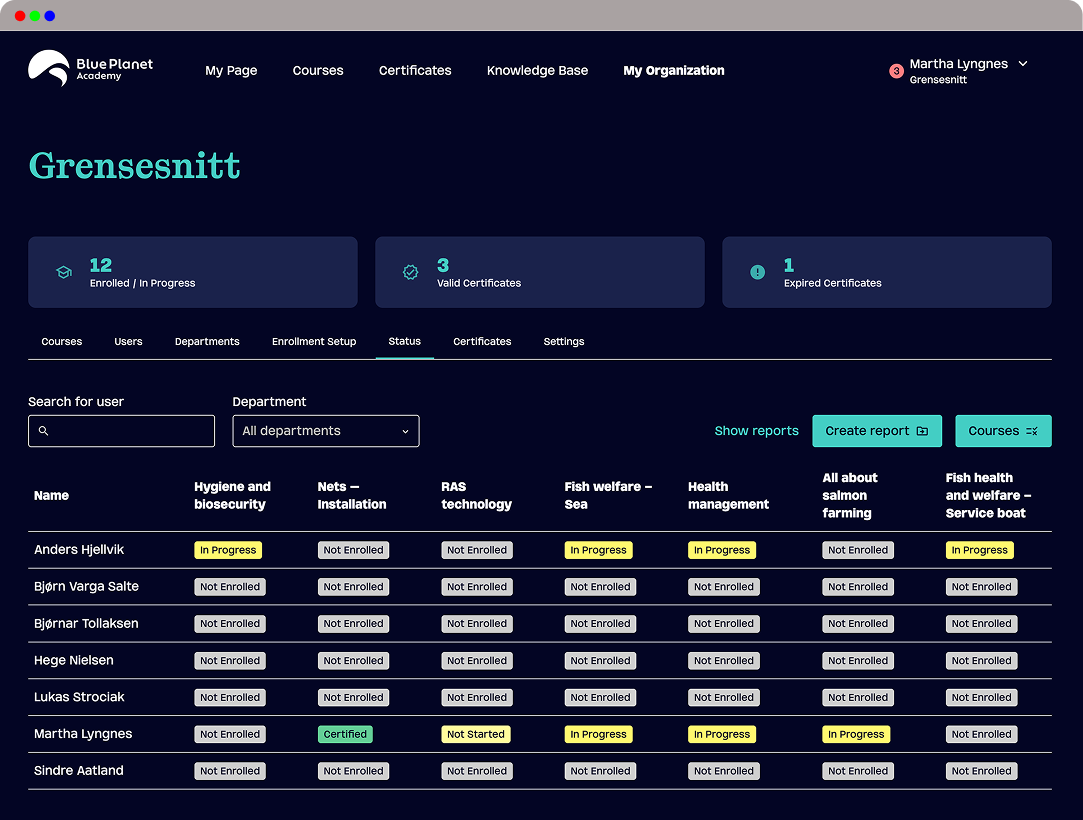Click Fish health and welfare – Service boat header

point(988,495)
